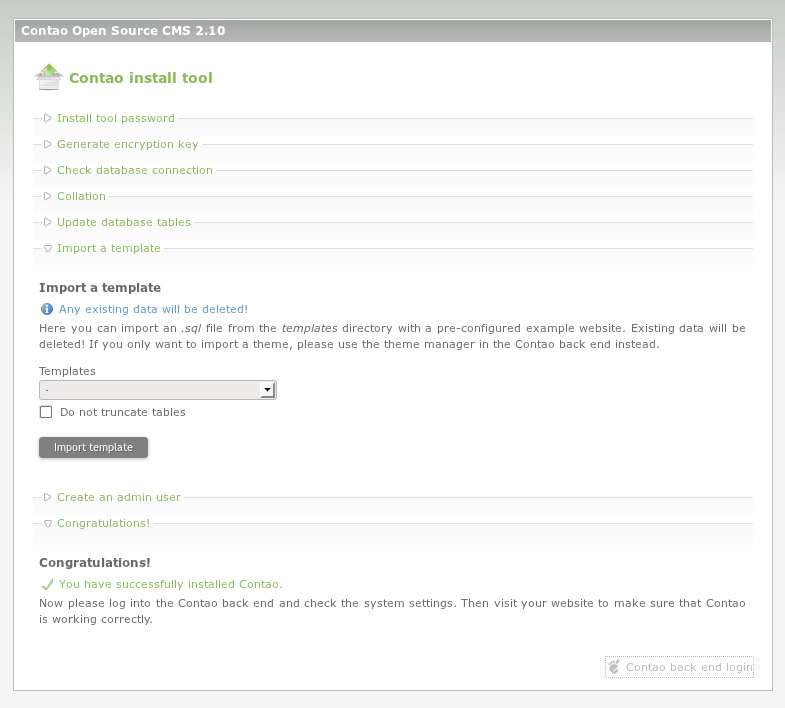
Task: Click the Contao install tool box icon
Action: [x=49, y=77]
